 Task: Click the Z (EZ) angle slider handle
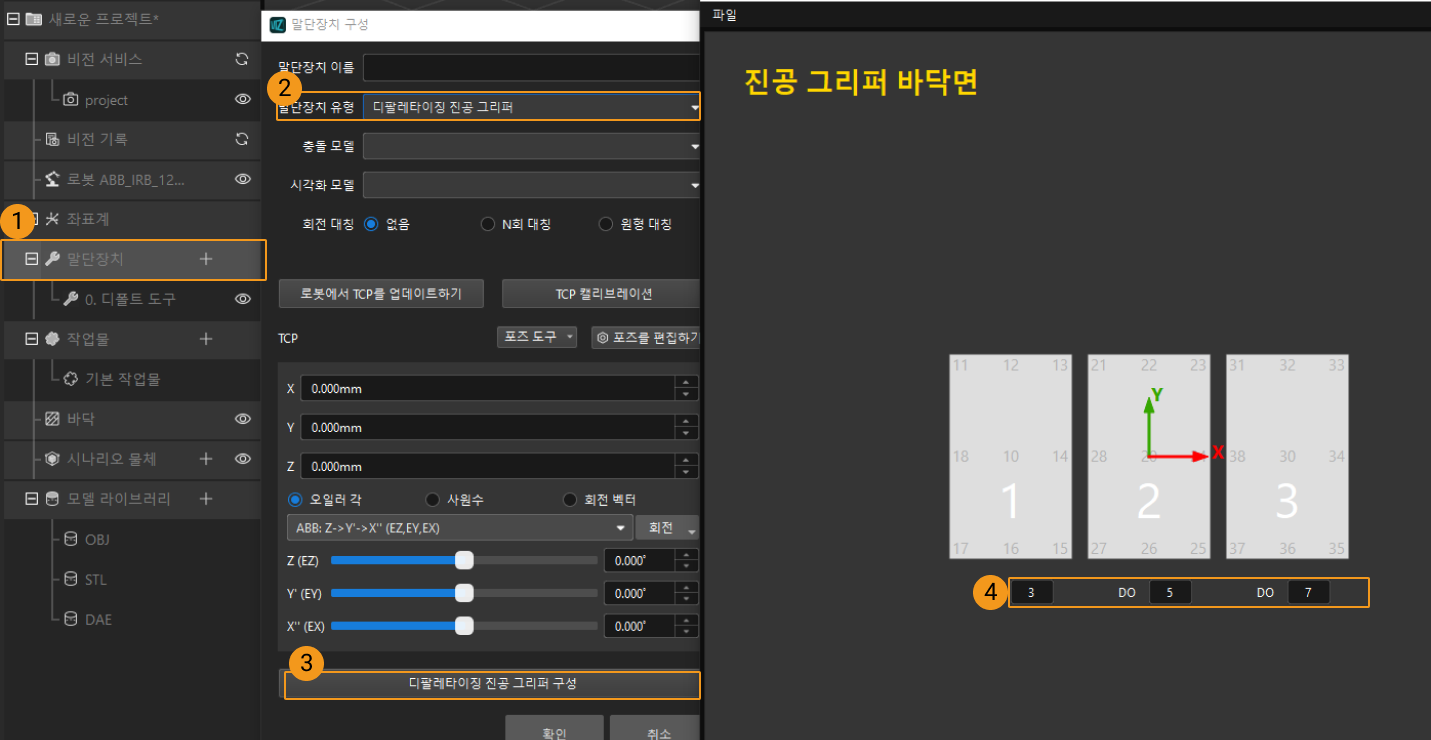click(x=464, y=561)
